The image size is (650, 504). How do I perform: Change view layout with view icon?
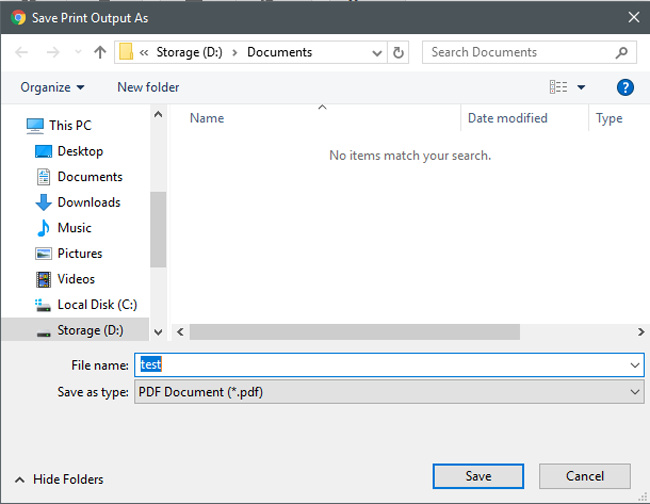pos(559,88)
